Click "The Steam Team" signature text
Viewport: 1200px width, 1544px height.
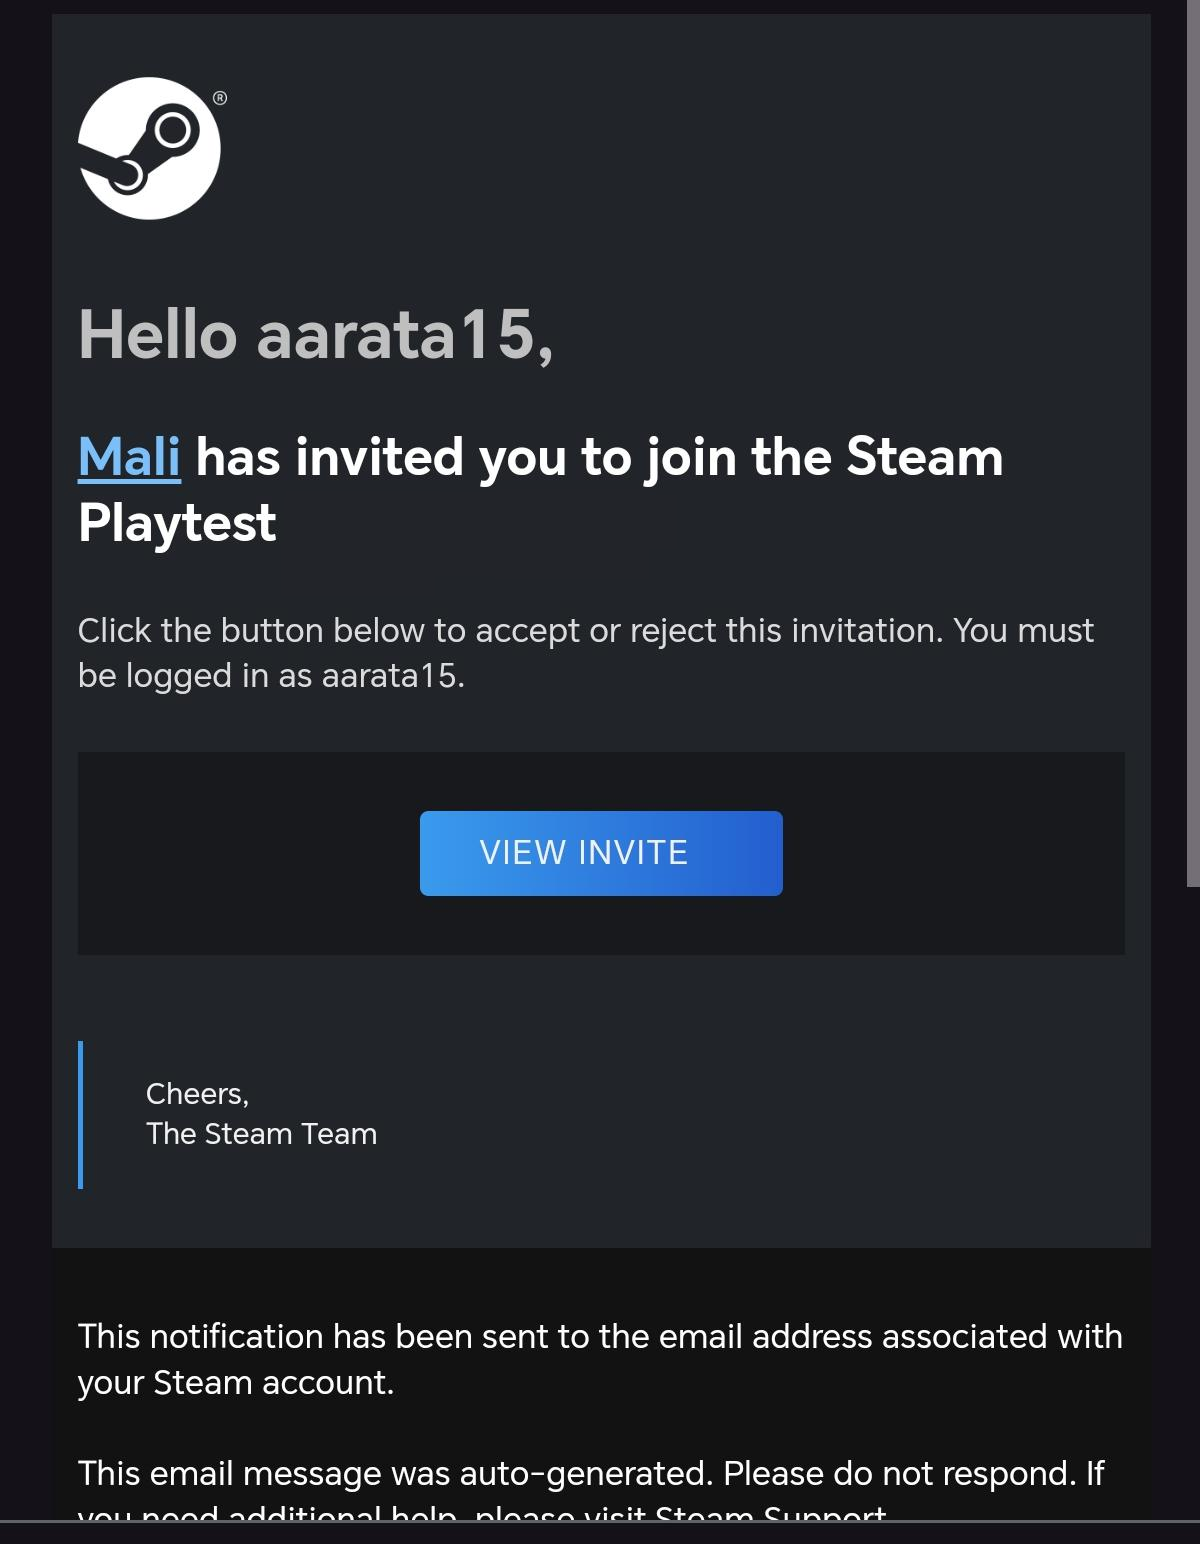pos(261,1134)
